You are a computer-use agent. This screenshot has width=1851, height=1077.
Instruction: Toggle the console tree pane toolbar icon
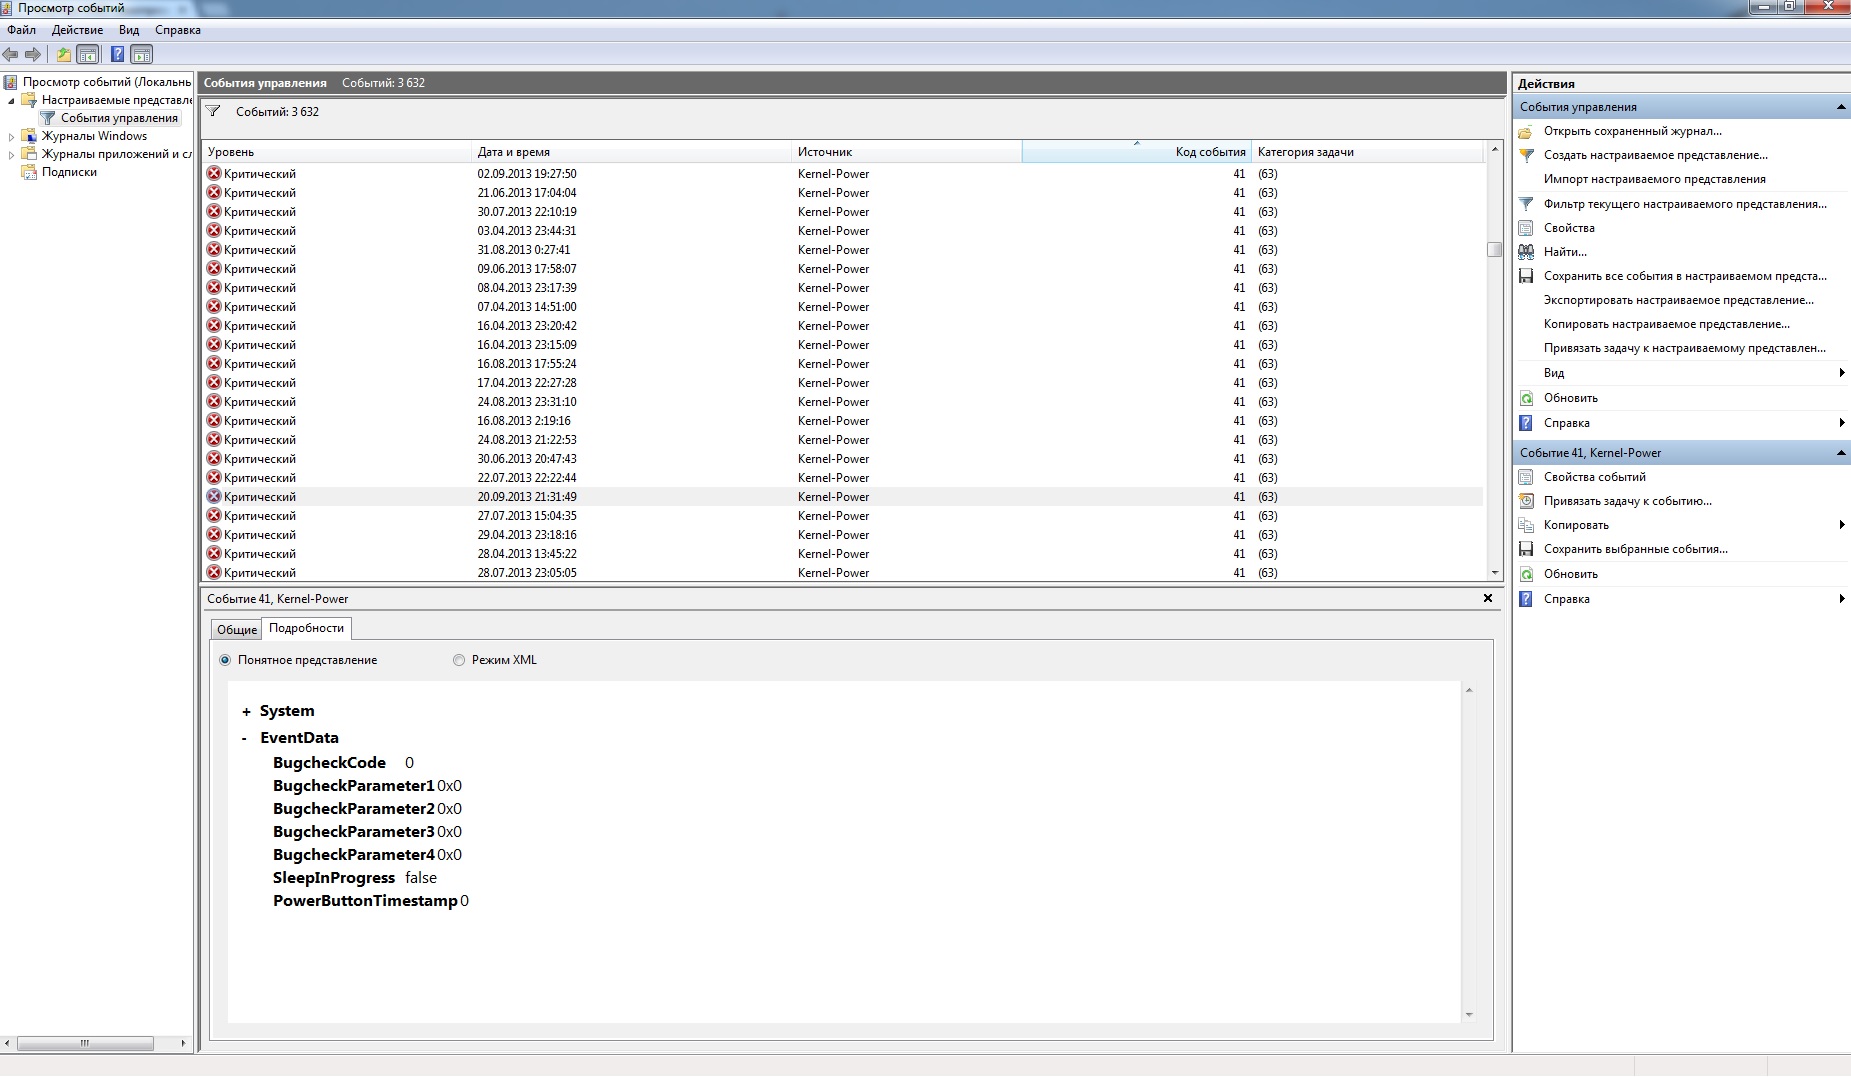tap(88, 54)
